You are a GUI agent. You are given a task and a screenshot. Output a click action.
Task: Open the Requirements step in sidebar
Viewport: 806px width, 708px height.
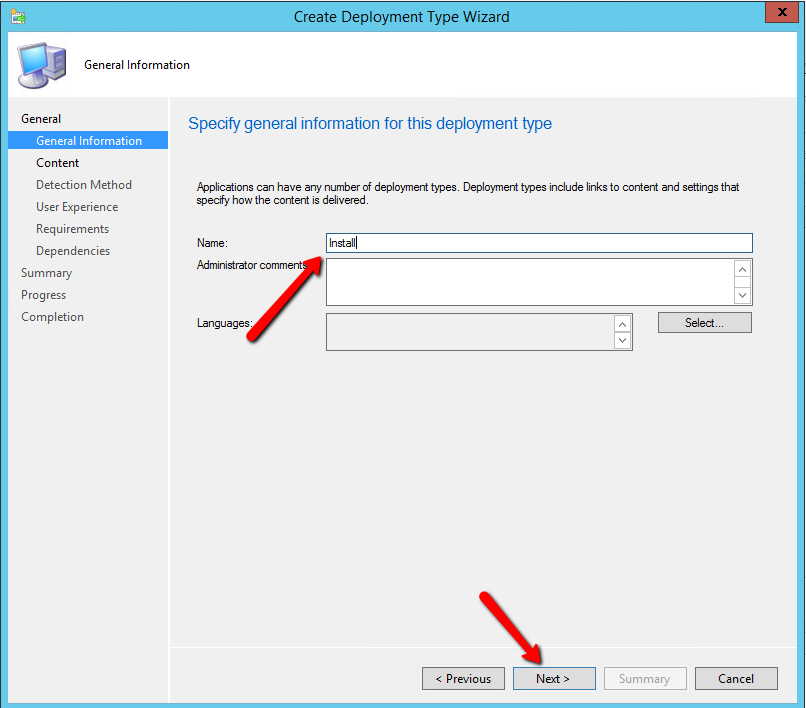(x=72, y=229)
